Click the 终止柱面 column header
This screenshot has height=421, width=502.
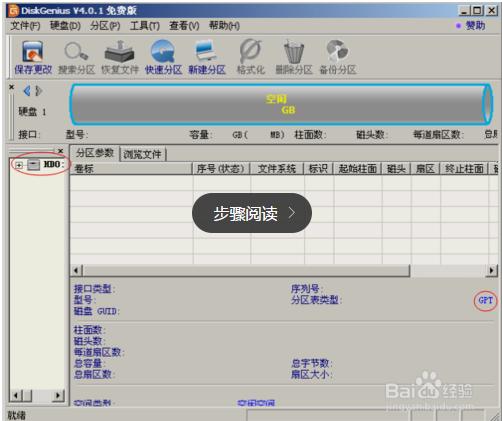pos(464,169)
